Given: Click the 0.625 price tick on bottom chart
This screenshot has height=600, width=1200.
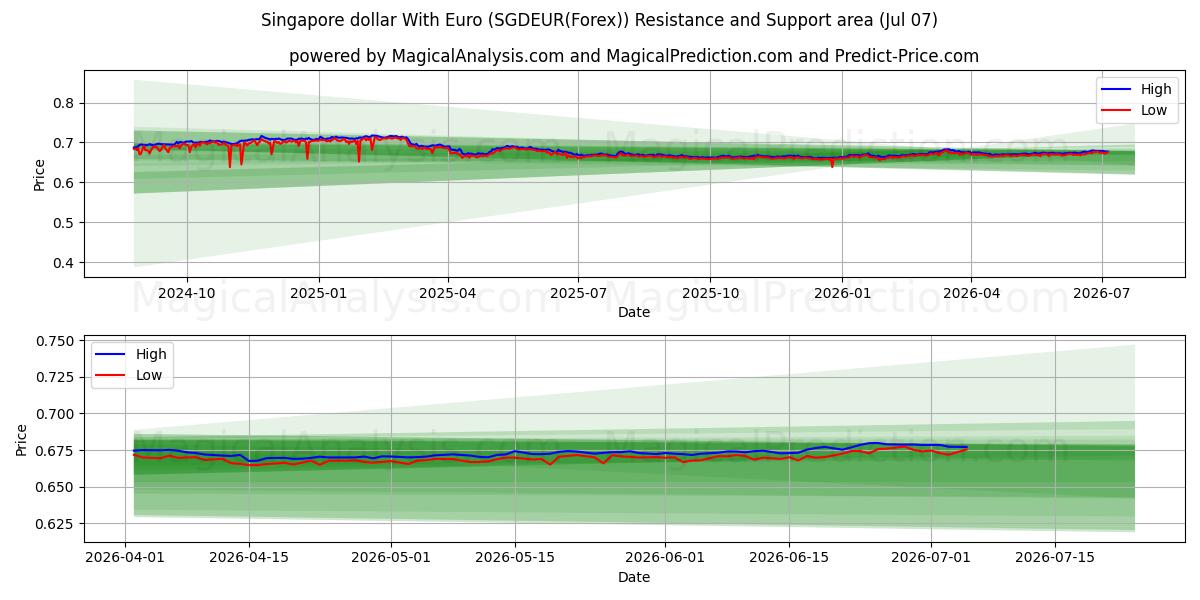Looking at the screenshot, I should point(56,524).
